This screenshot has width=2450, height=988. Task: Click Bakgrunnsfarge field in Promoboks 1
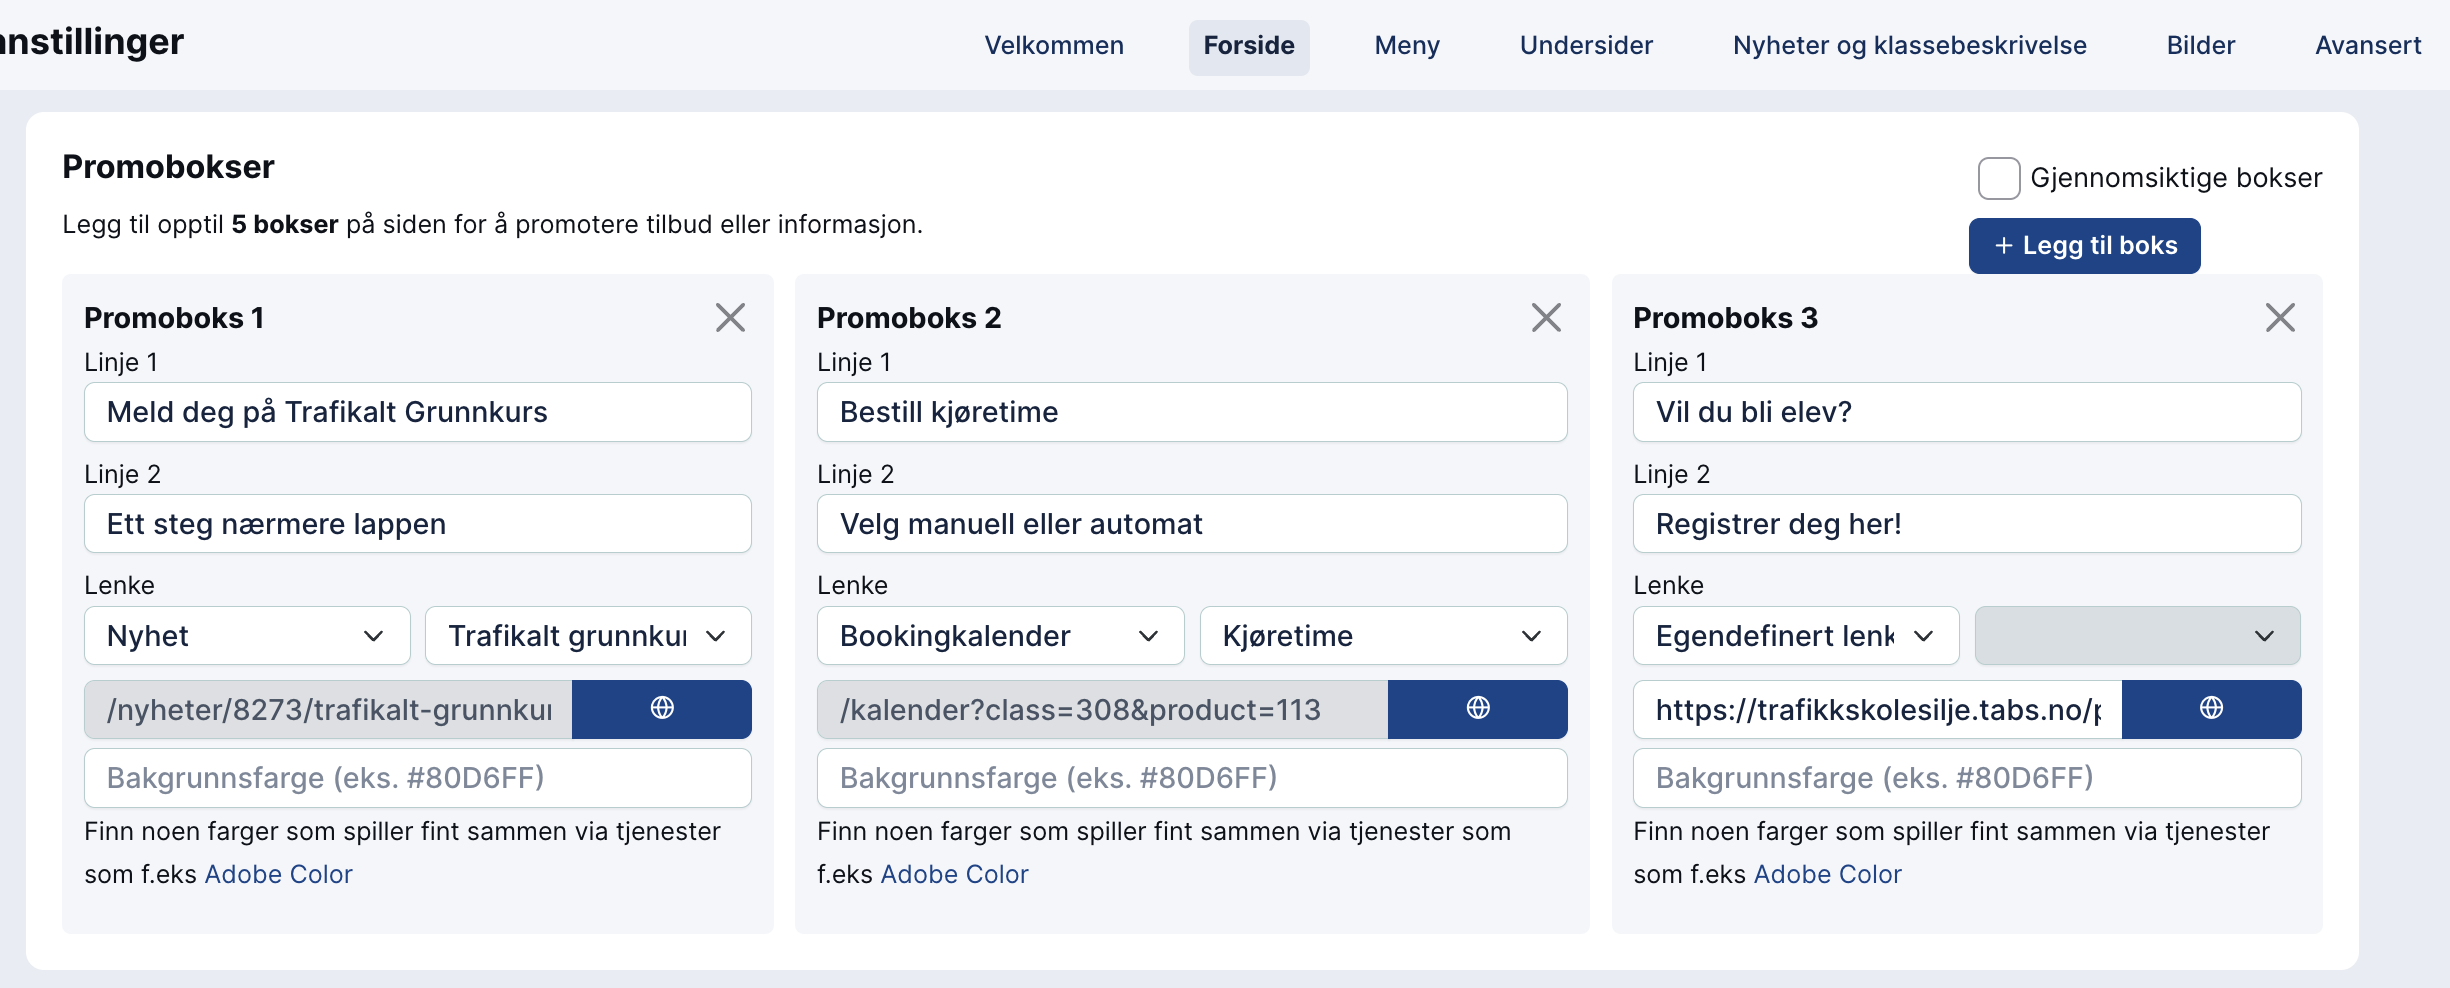click(x=418, y=778)
